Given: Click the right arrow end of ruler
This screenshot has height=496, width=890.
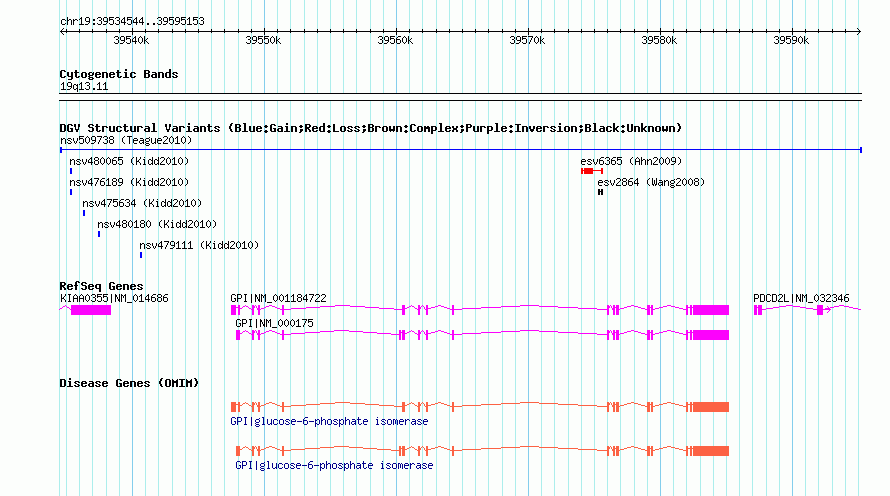Looking at the screenshot, I should point(858,31).
